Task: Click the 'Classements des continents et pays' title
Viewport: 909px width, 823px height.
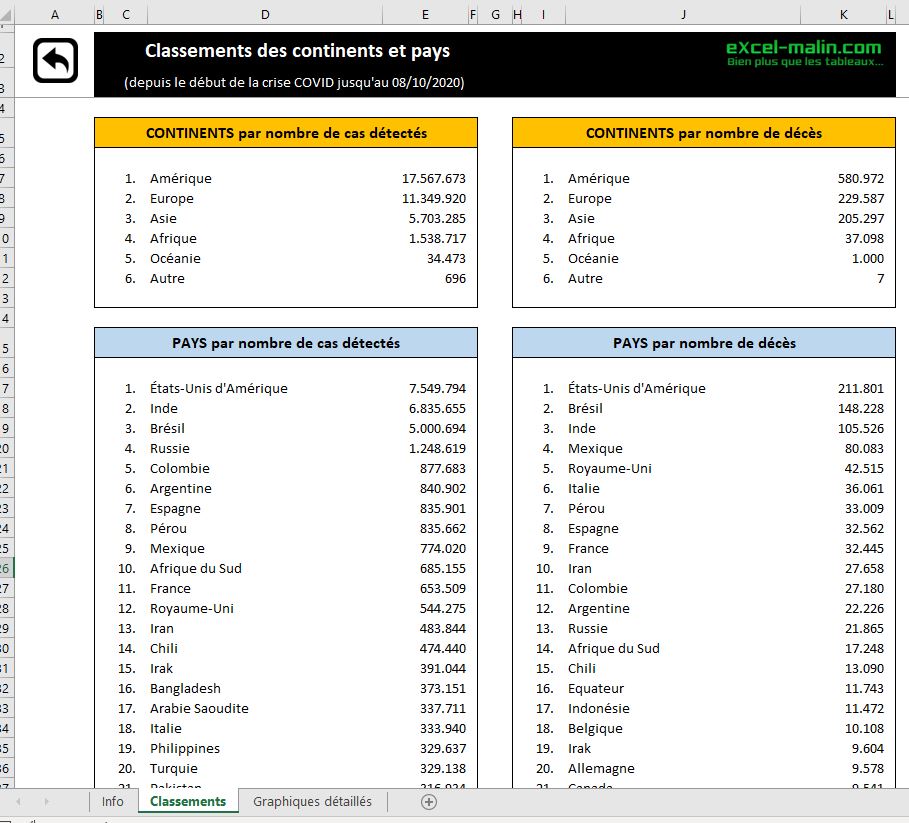Action: 297,51
